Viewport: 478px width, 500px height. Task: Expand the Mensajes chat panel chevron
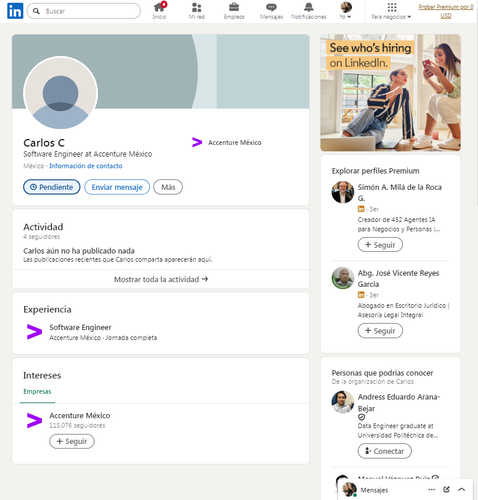(462, 490)
